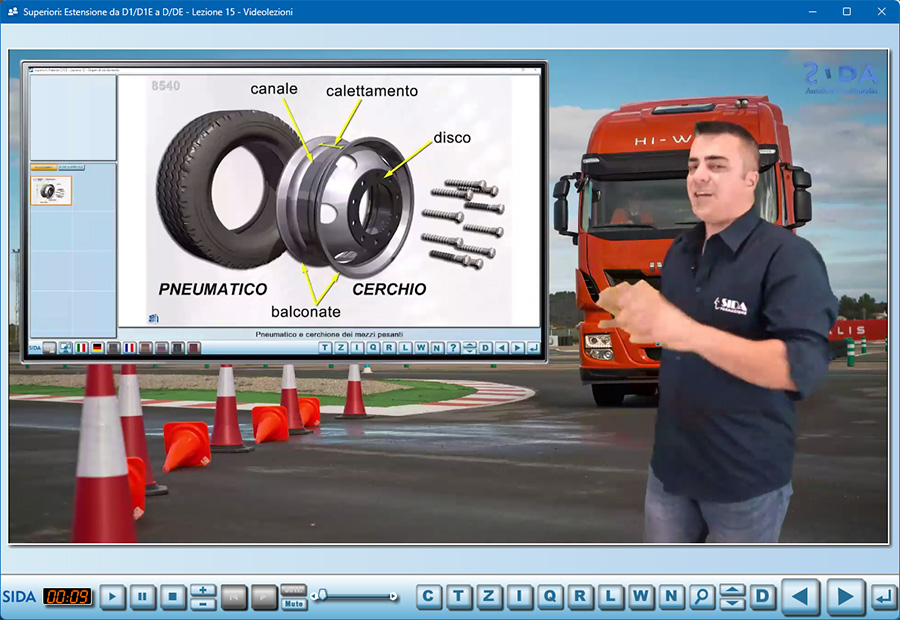This screenshot has width=900, height=620.
Task: Select the Z toolbar button
Action: (x=489, y=597)
